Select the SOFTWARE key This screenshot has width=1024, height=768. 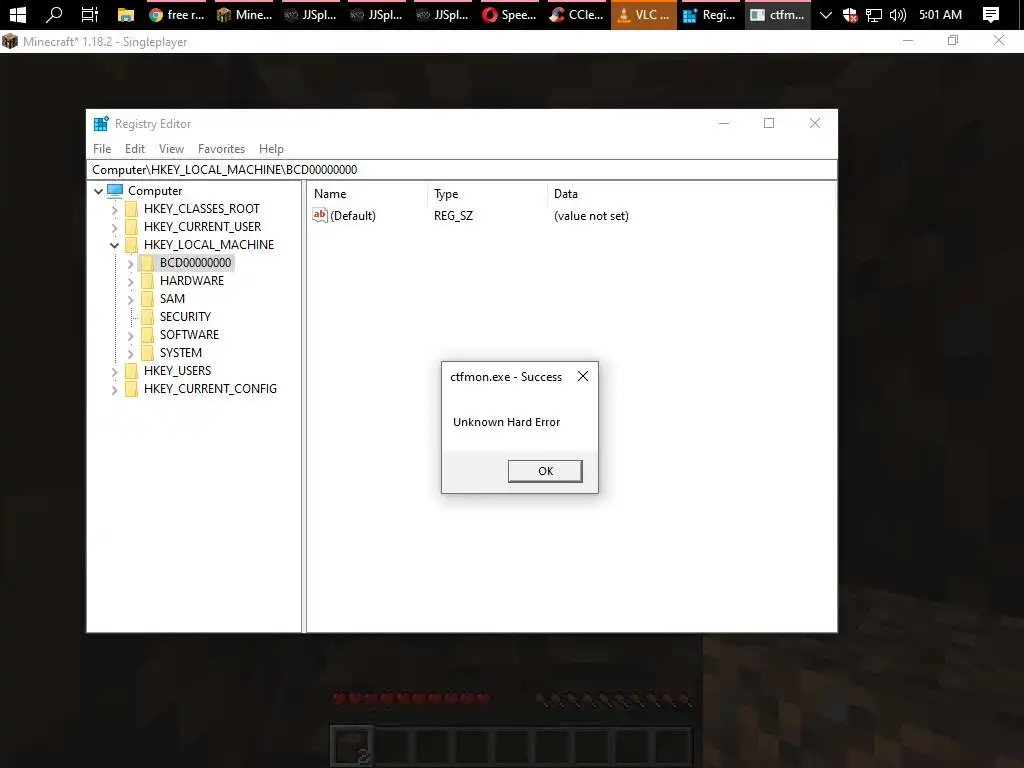189,334
